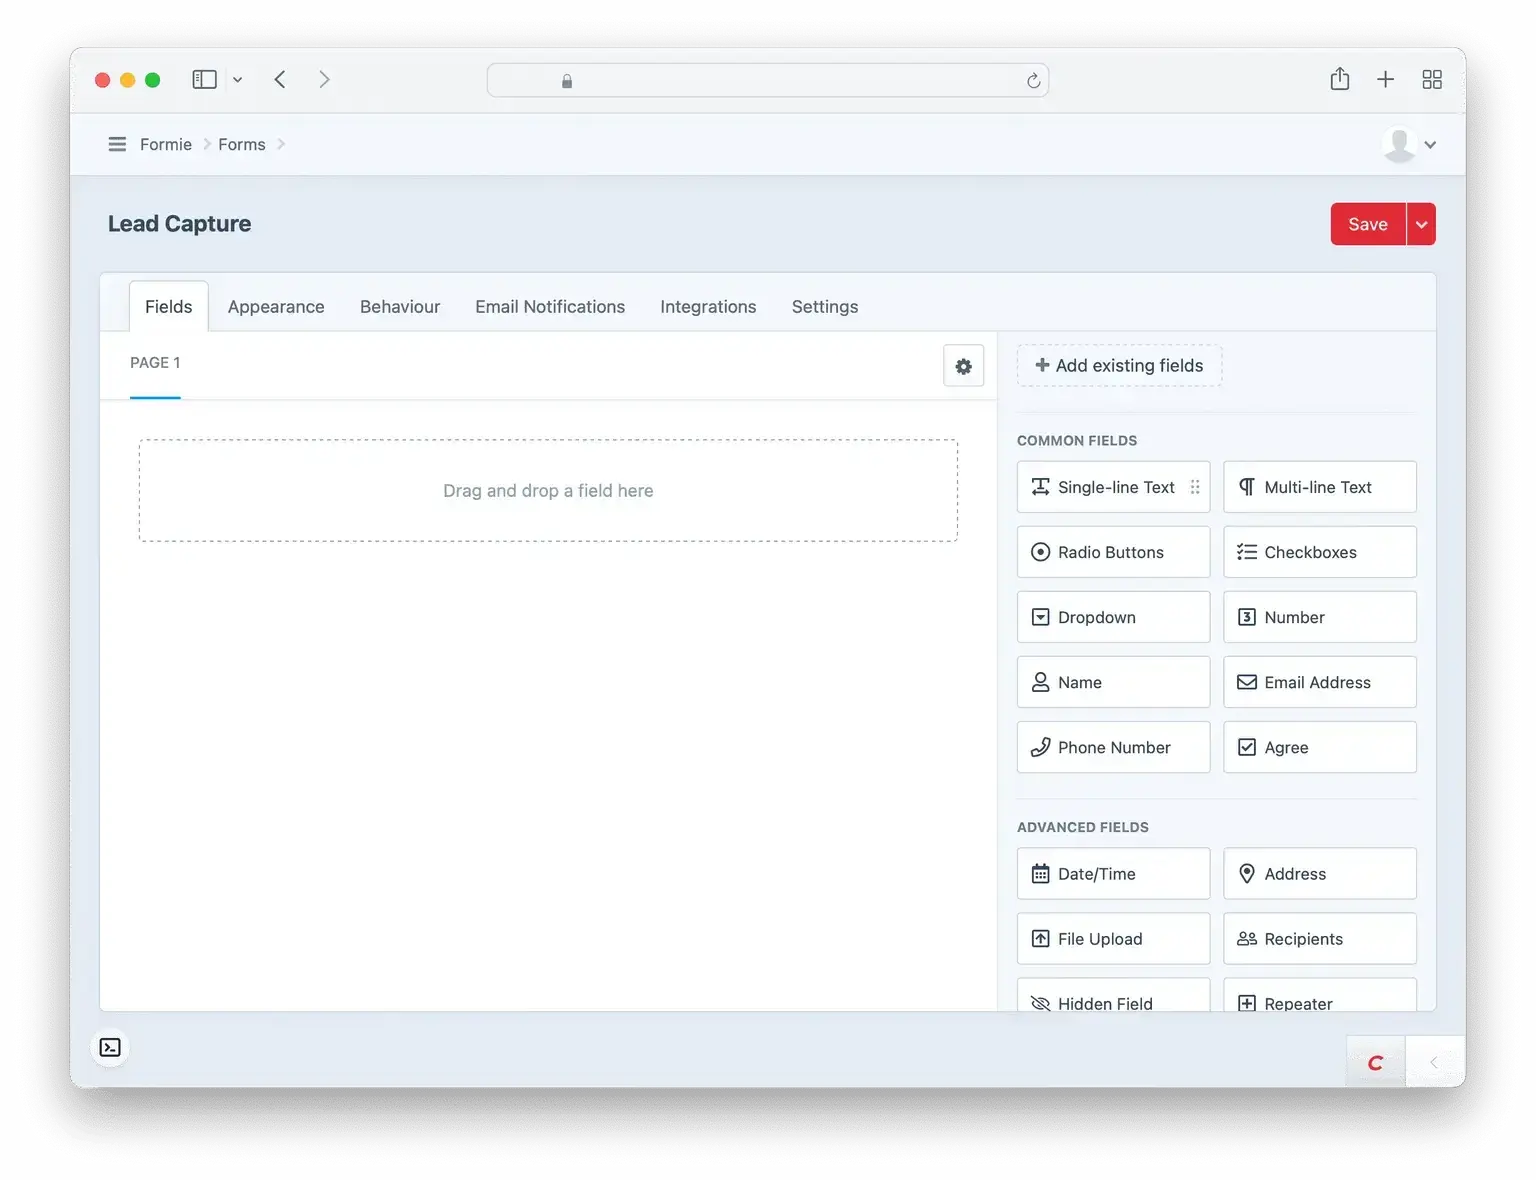Expand the account menu chevron beside avatar
Image resolution: width=1536 pixels, height=1180 pixels.
tap(1430, 145)
